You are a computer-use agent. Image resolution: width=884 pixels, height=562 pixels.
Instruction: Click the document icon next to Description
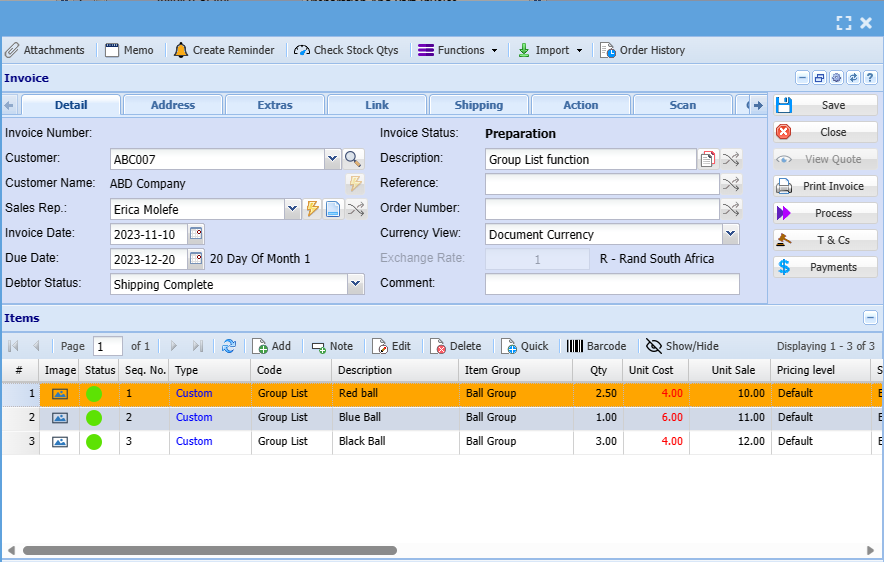(708, 159)
